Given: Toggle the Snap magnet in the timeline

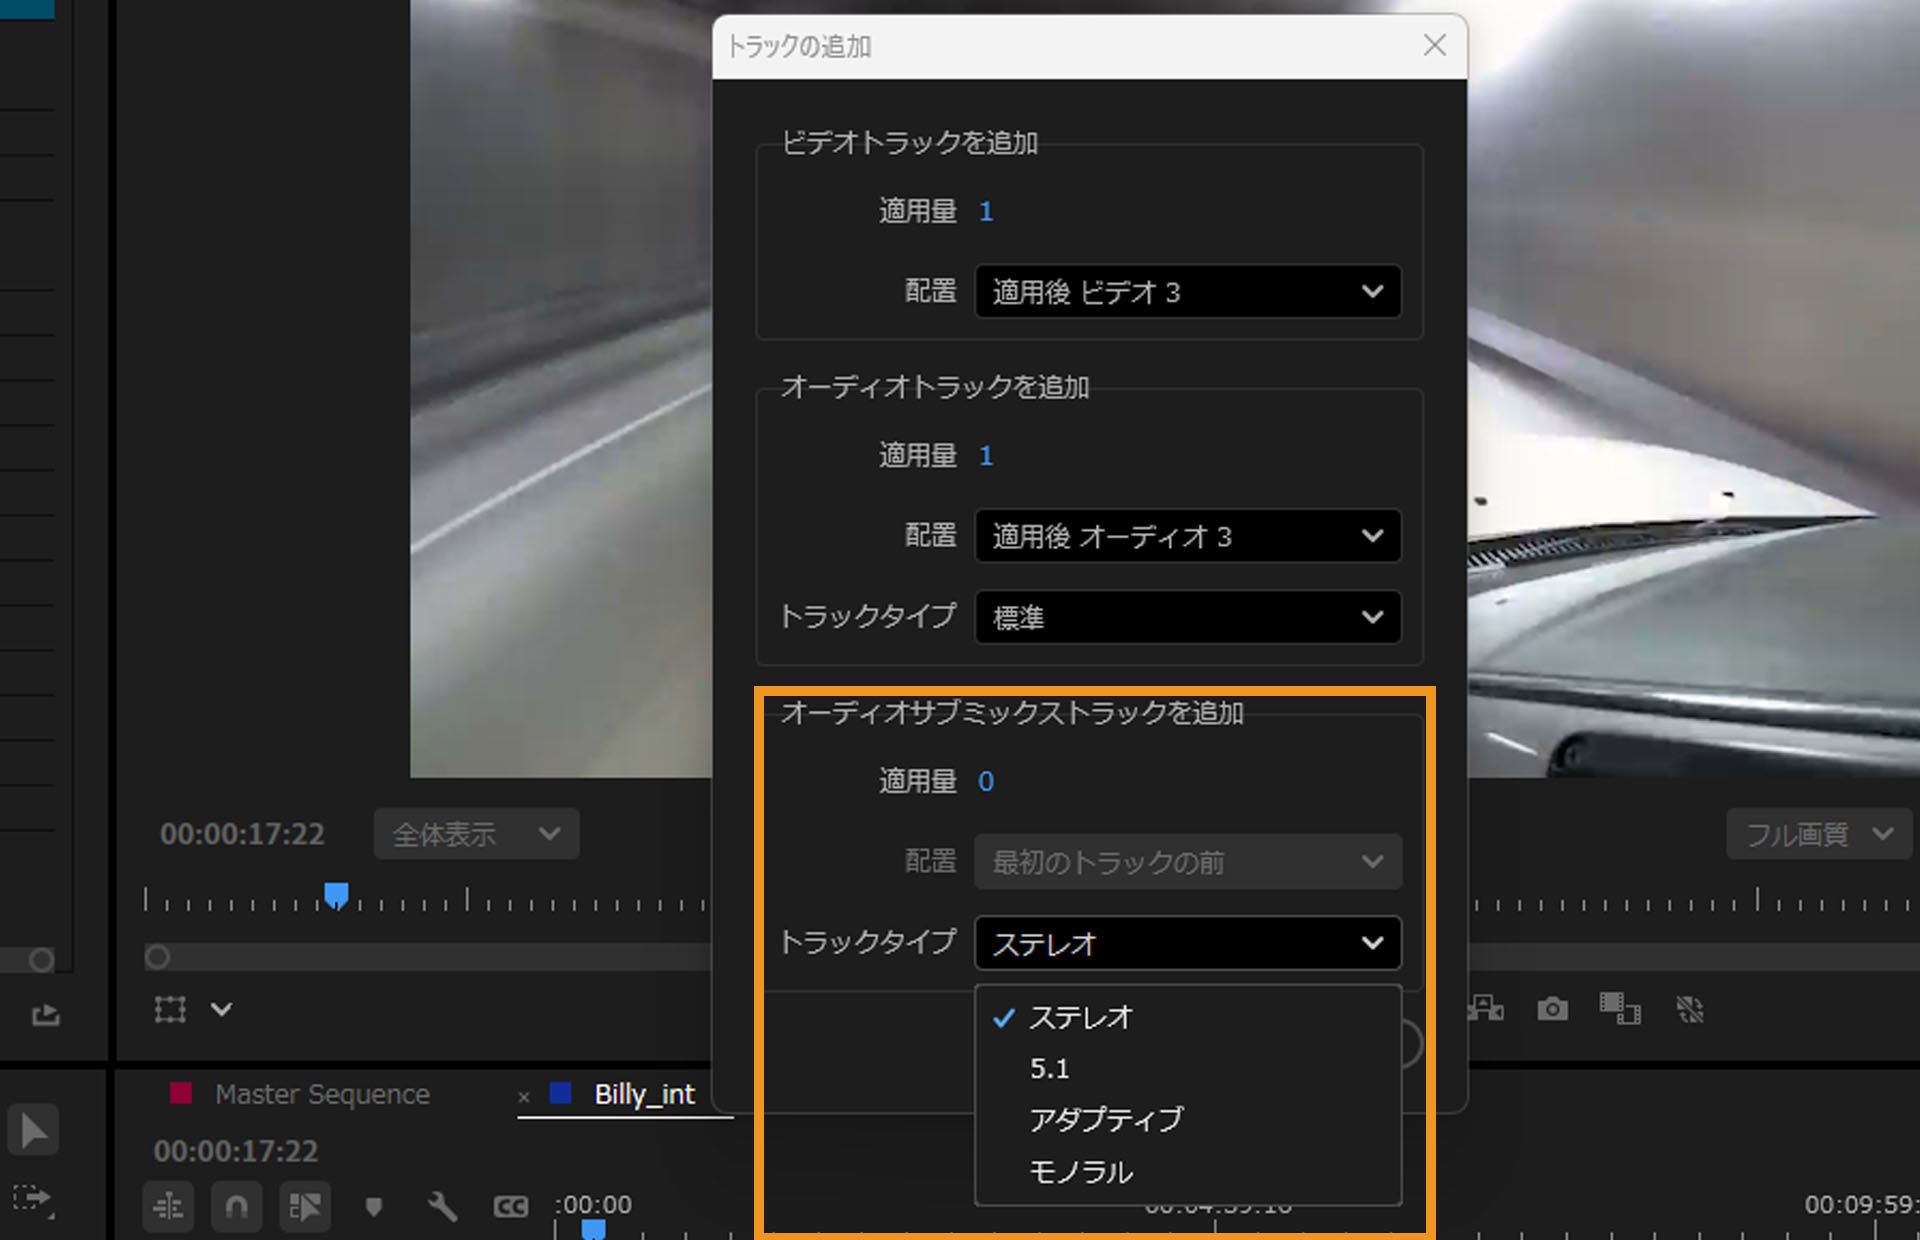Looking at the screenshot, I should click(x=236, y=1206).
